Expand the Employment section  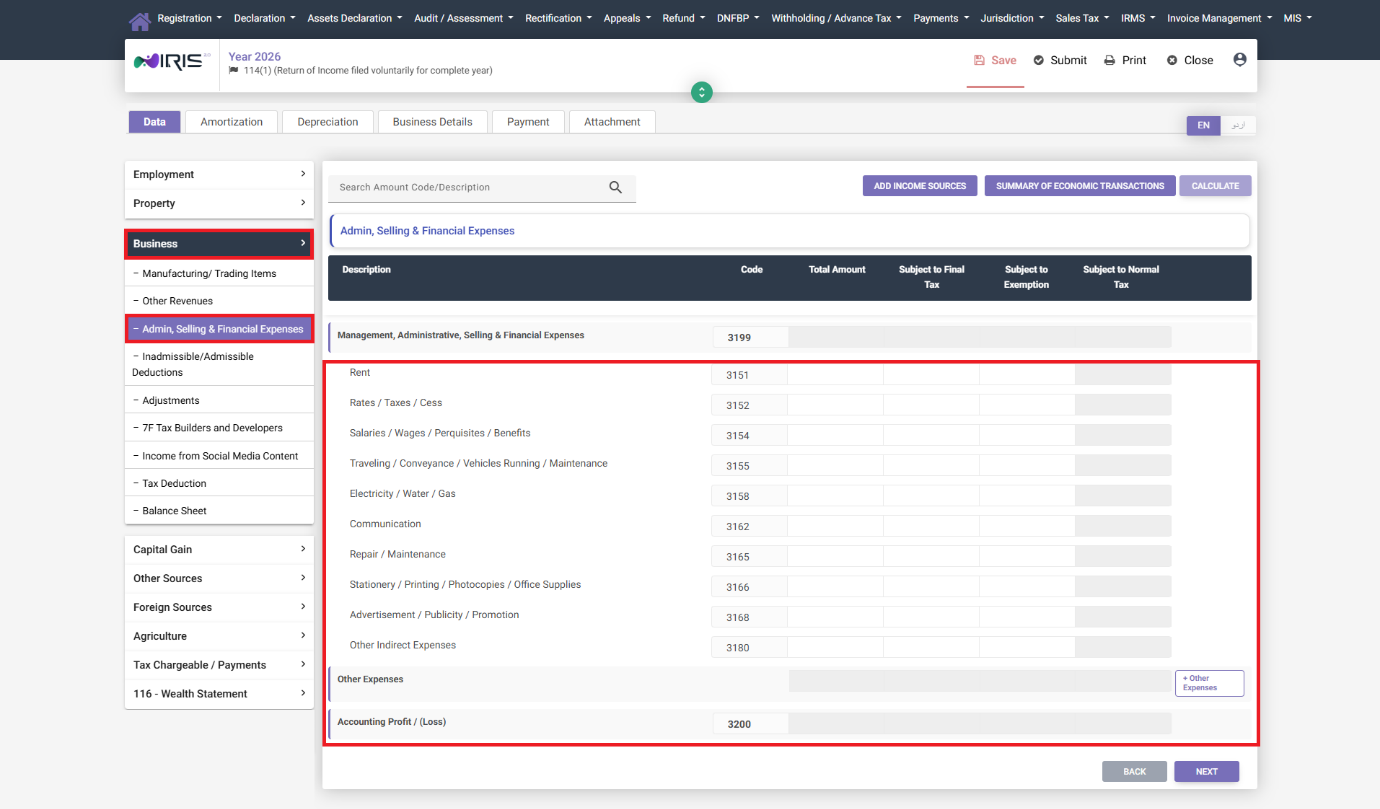pyautogui.click(x=219, y=174)
